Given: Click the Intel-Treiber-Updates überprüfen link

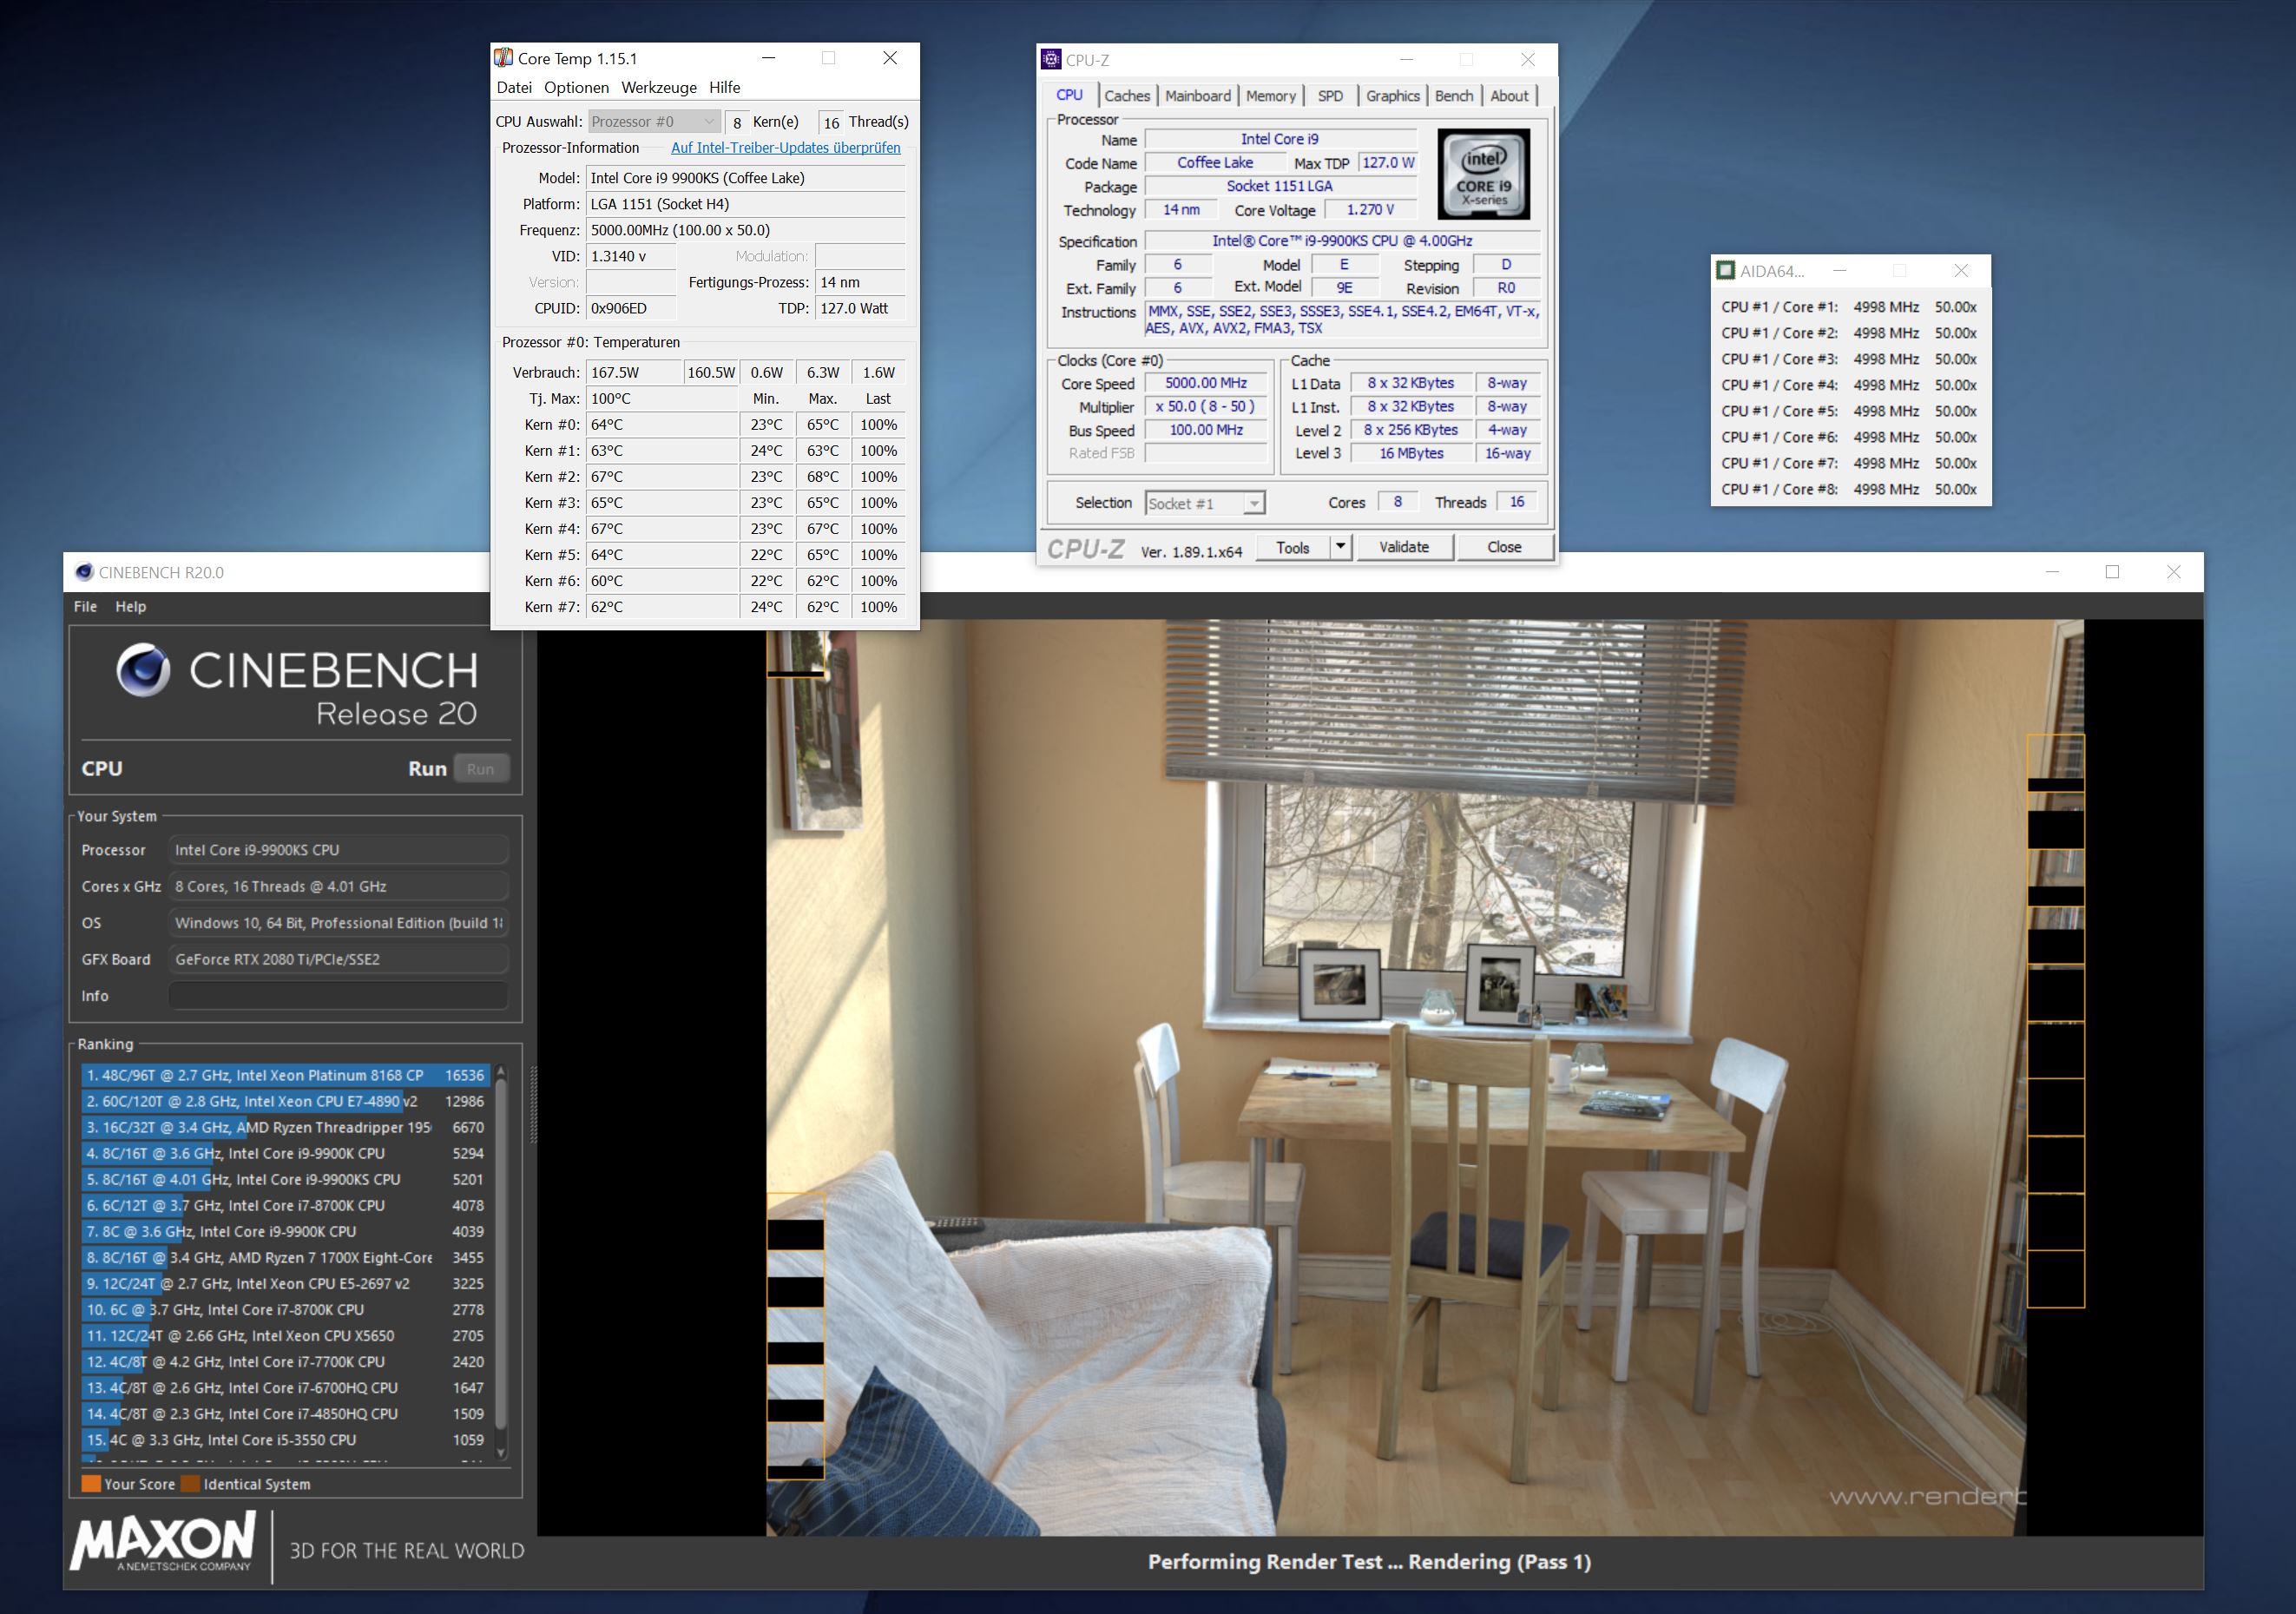Looking at the screenshot, I should (785, 148).
